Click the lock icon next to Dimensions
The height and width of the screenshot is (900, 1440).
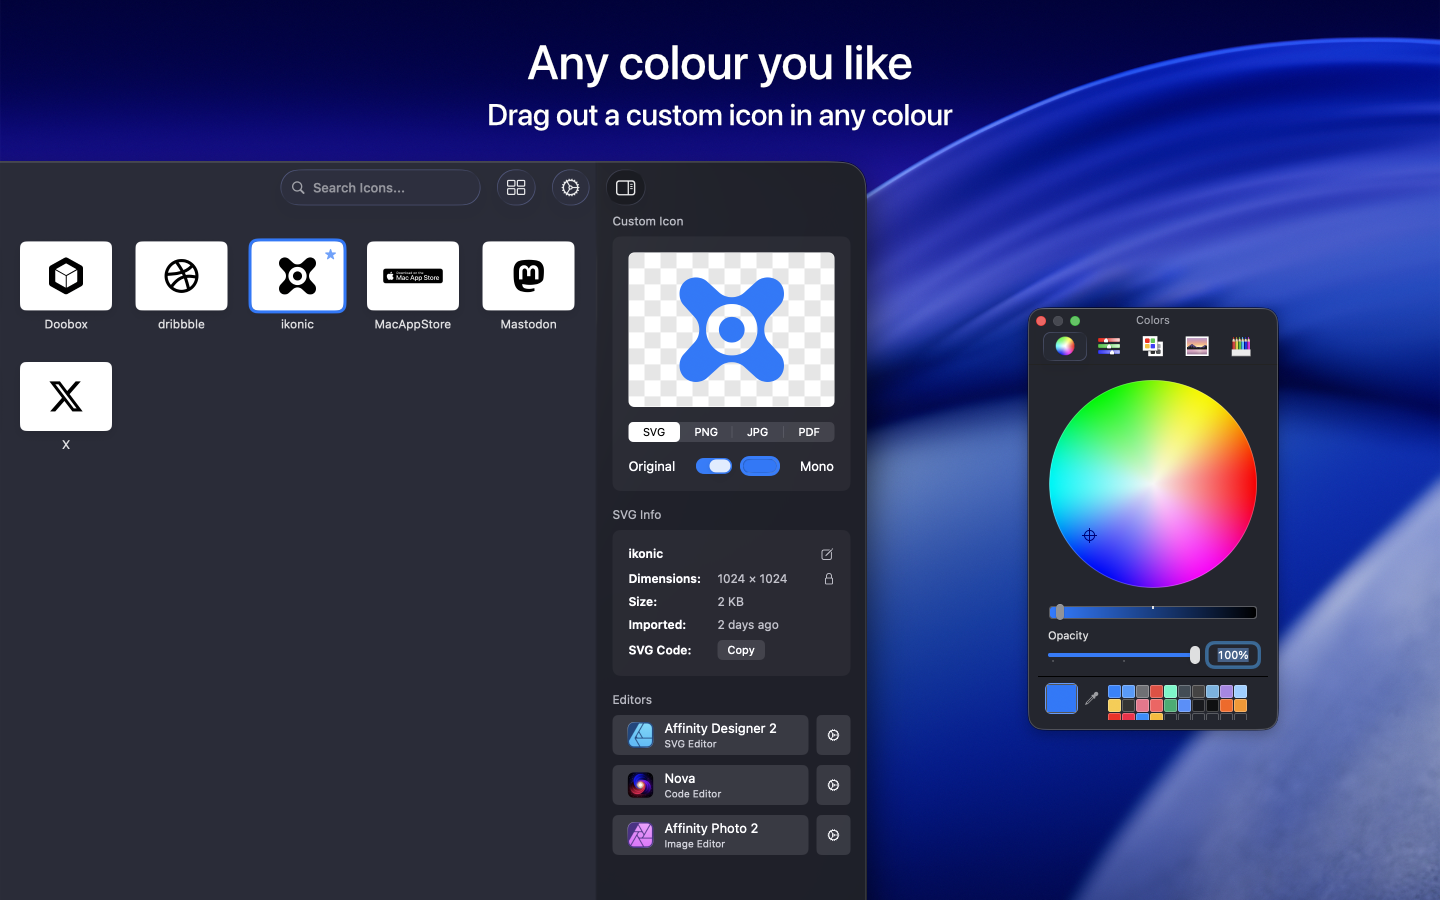click(829, 579)
